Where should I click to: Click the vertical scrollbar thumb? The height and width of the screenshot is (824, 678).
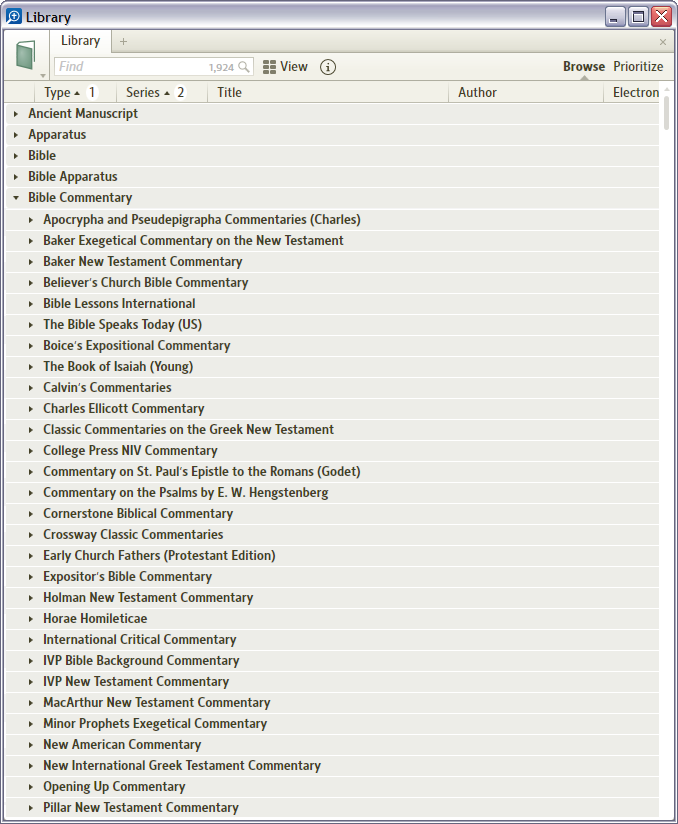click(x=666, y=112)
